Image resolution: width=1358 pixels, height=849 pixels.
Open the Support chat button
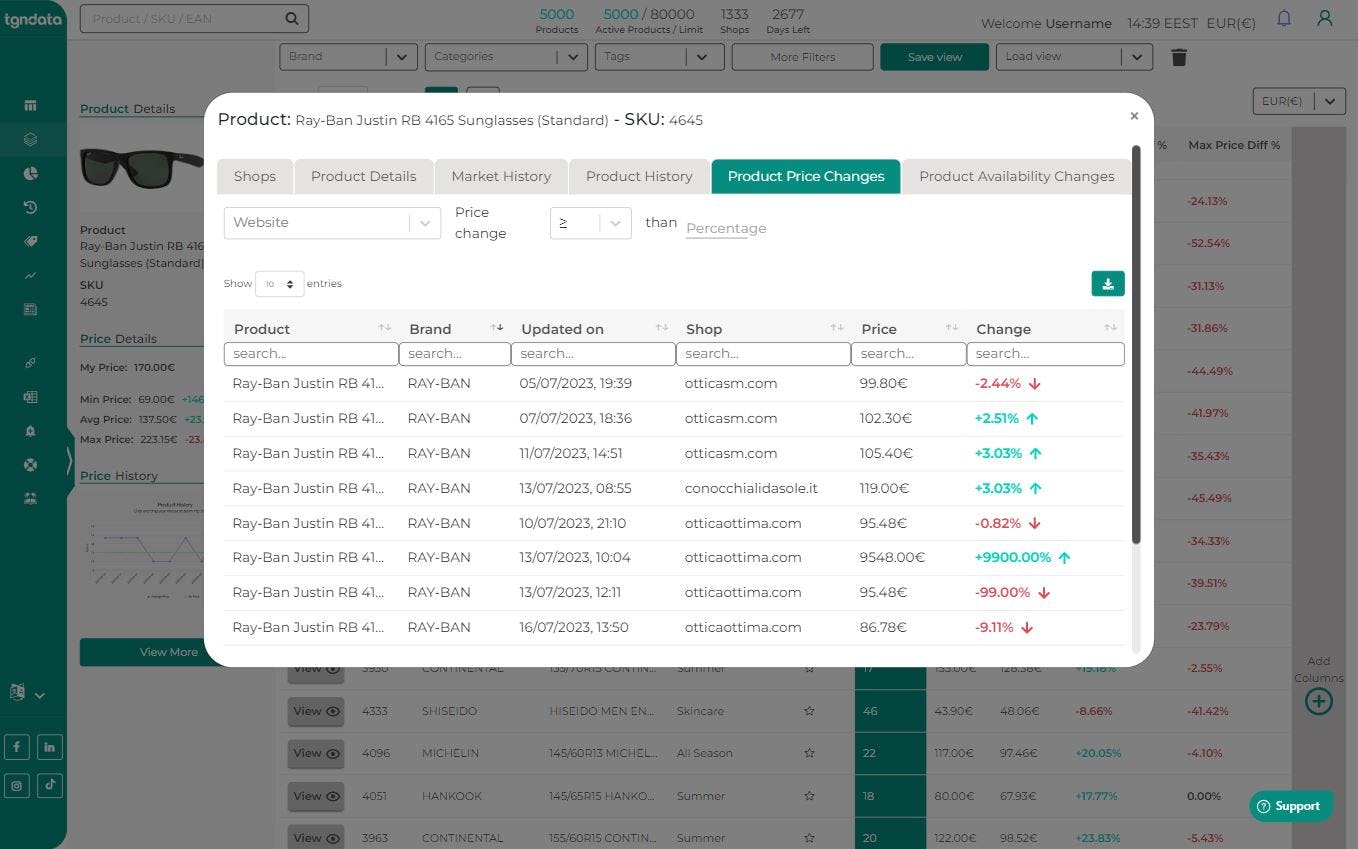(1291, 806)
